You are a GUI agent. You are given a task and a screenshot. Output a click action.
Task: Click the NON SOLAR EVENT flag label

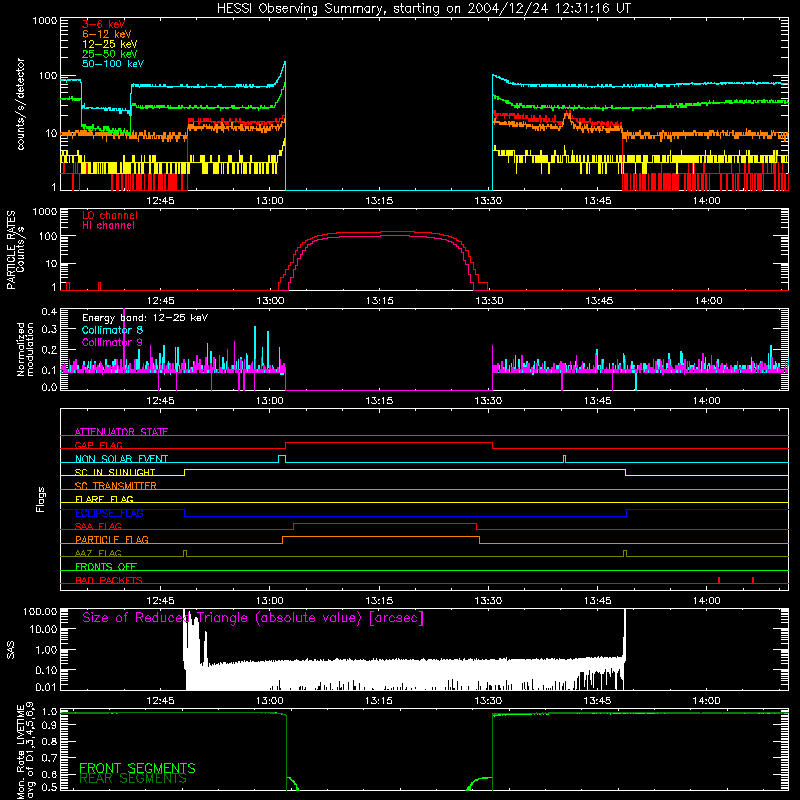point(121,459)
